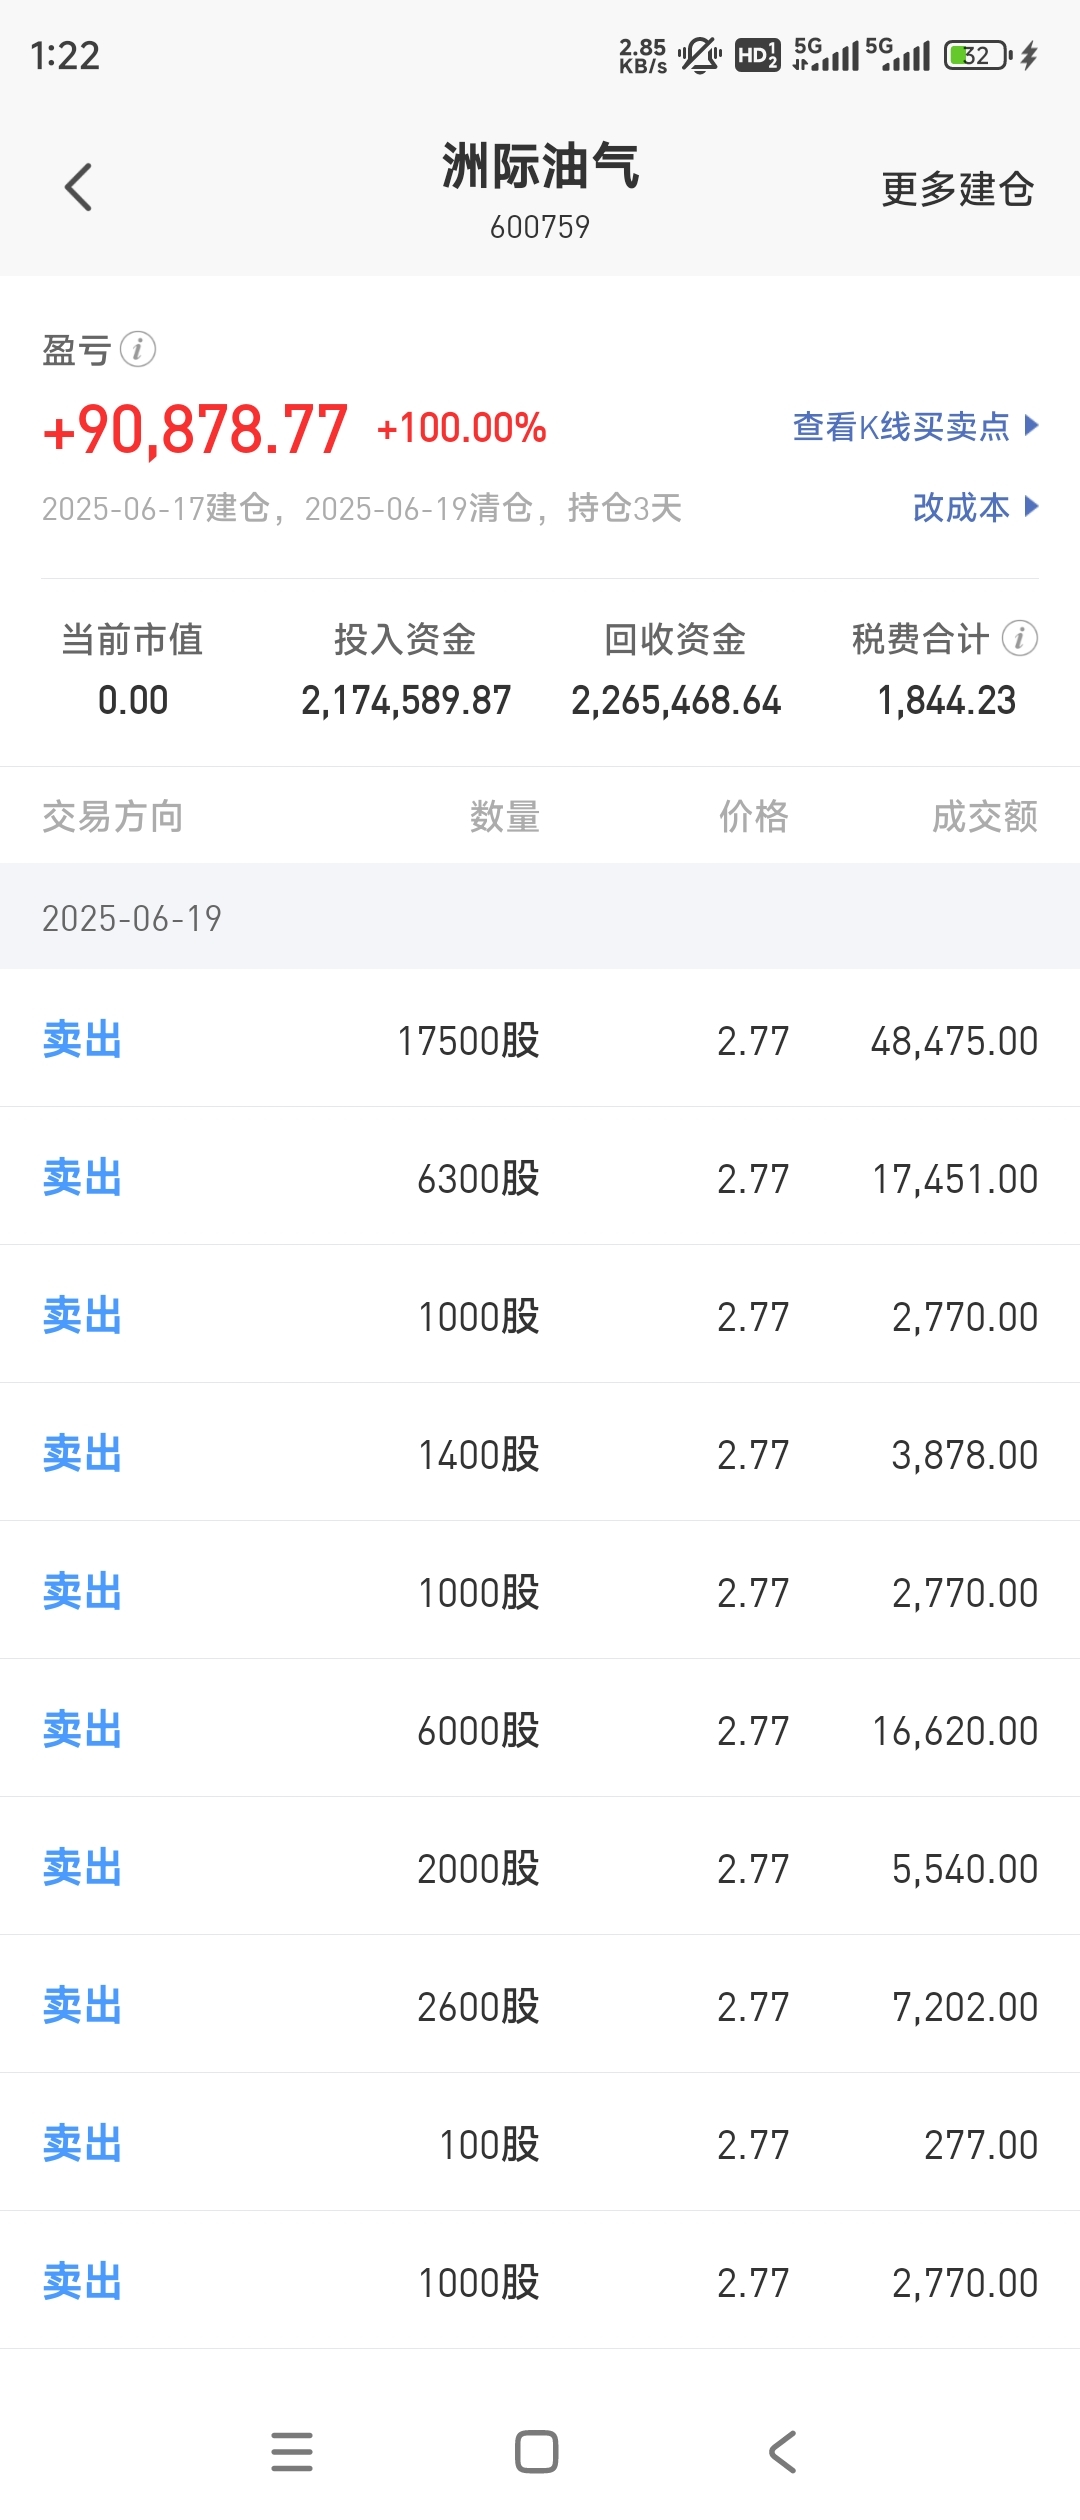The height and width of the screenshot is (2520, 1080).
Task: Tap amount 48,475.00
Action: [x=954, y=1041]
